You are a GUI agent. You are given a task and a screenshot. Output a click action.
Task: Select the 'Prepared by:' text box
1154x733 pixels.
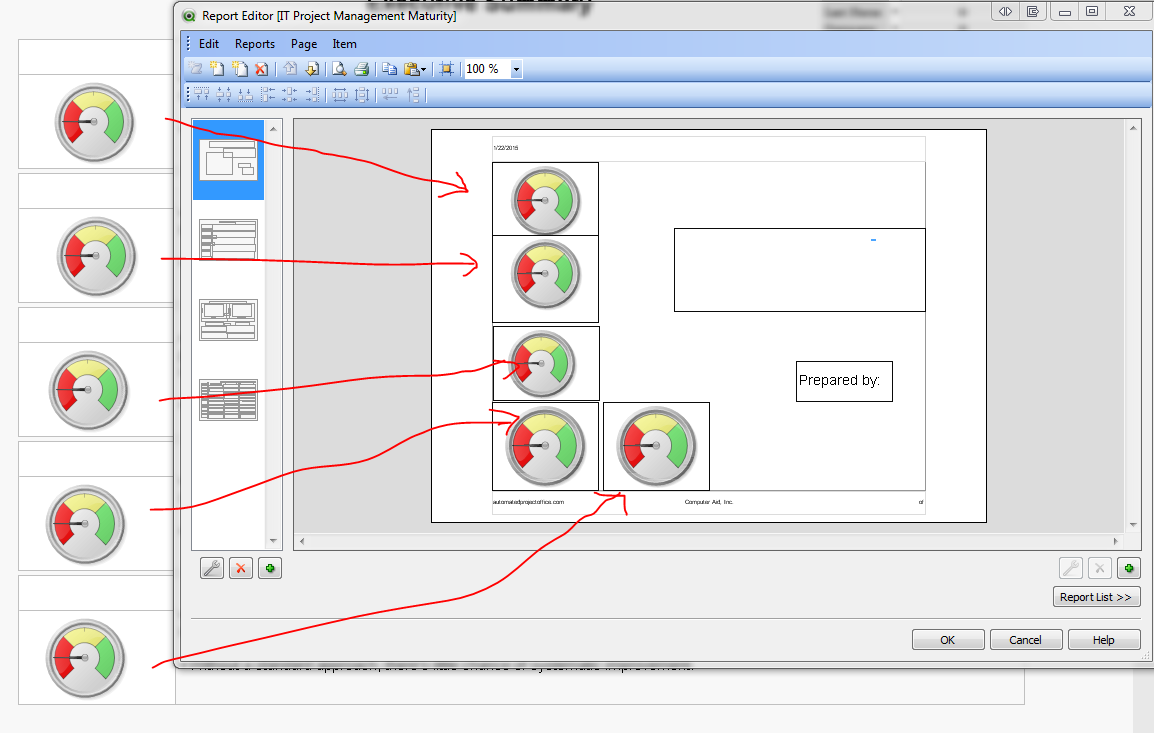844,381
